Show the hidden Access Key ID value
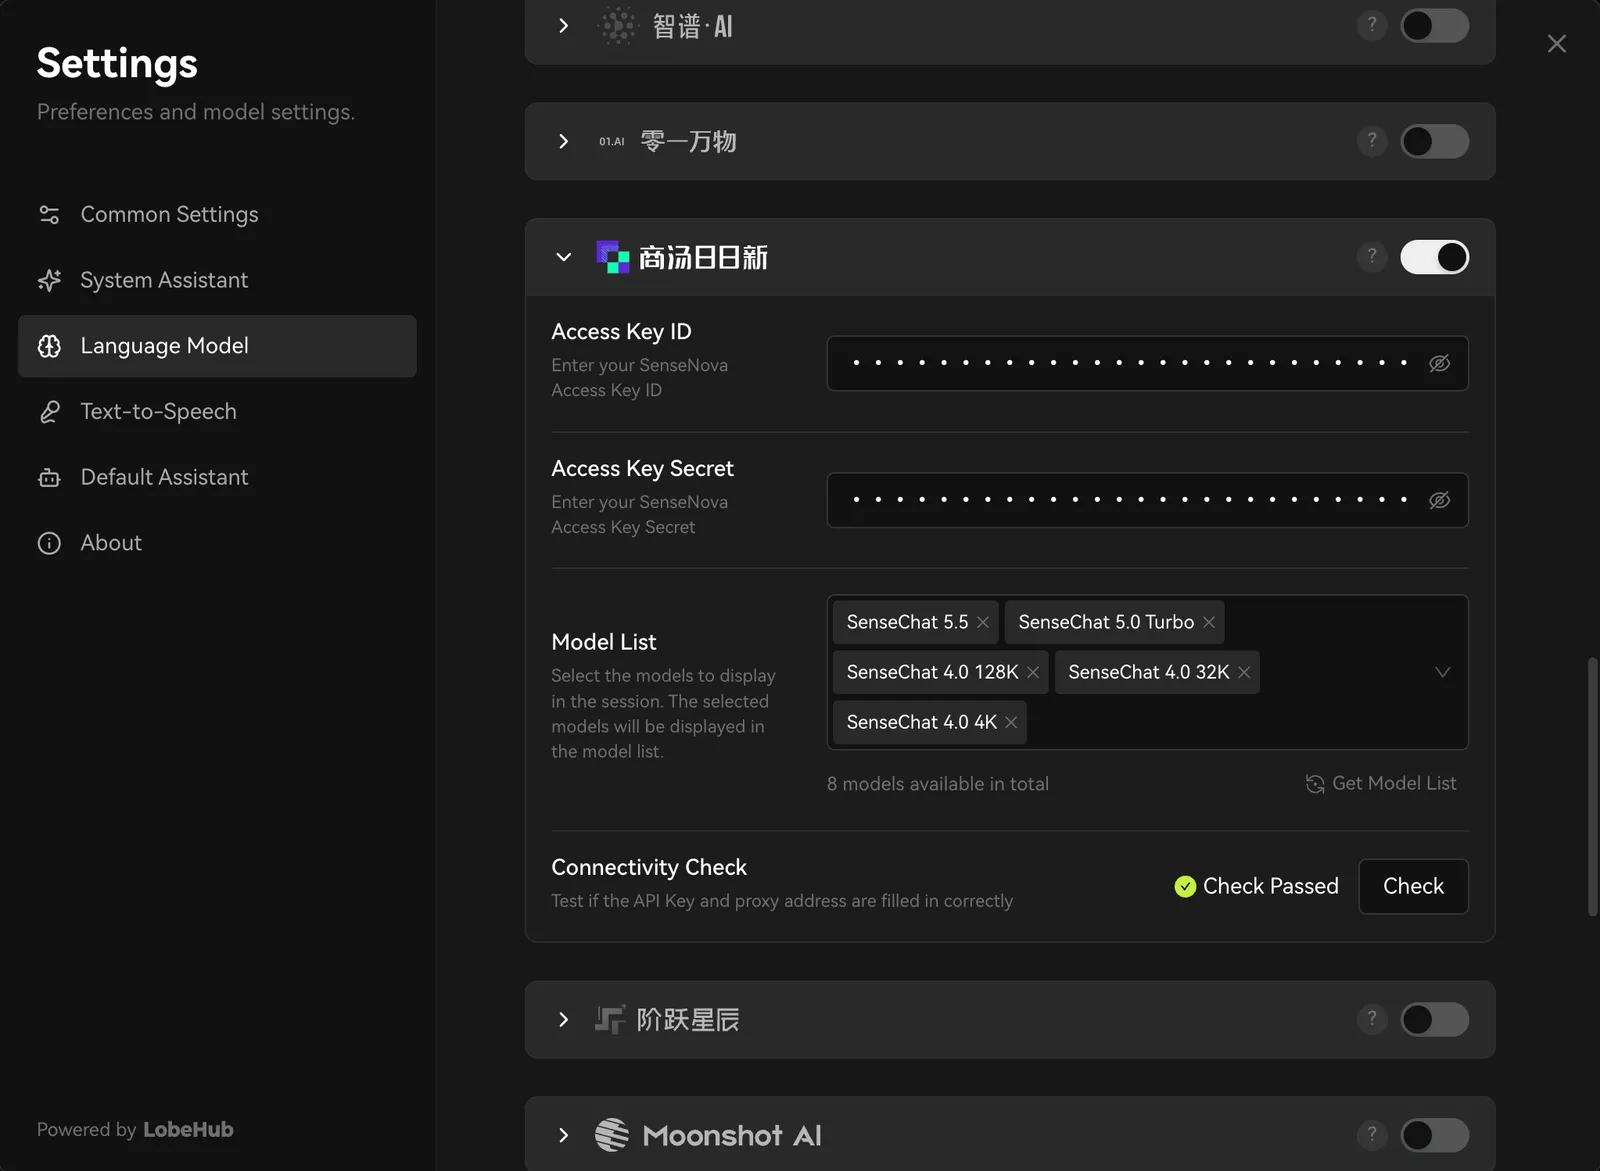Viewport: 1600px width, 1171px height. pos(1439,363)
